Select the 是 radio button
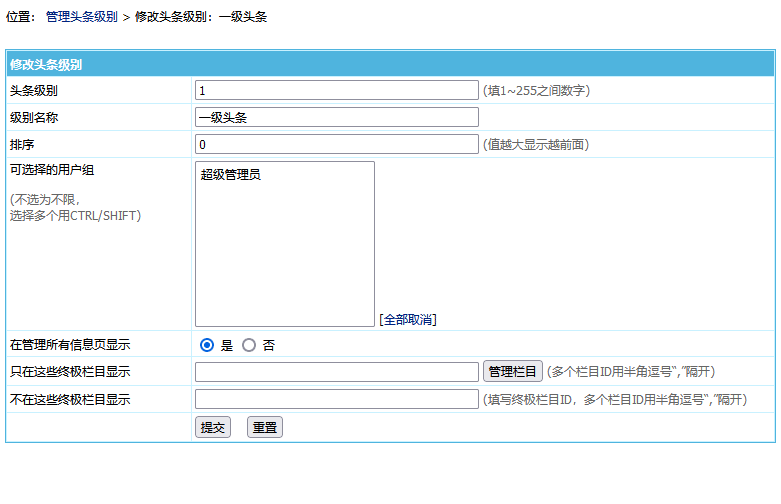The image size is (781, 504). pyautogui.click(x=207, y=345)
